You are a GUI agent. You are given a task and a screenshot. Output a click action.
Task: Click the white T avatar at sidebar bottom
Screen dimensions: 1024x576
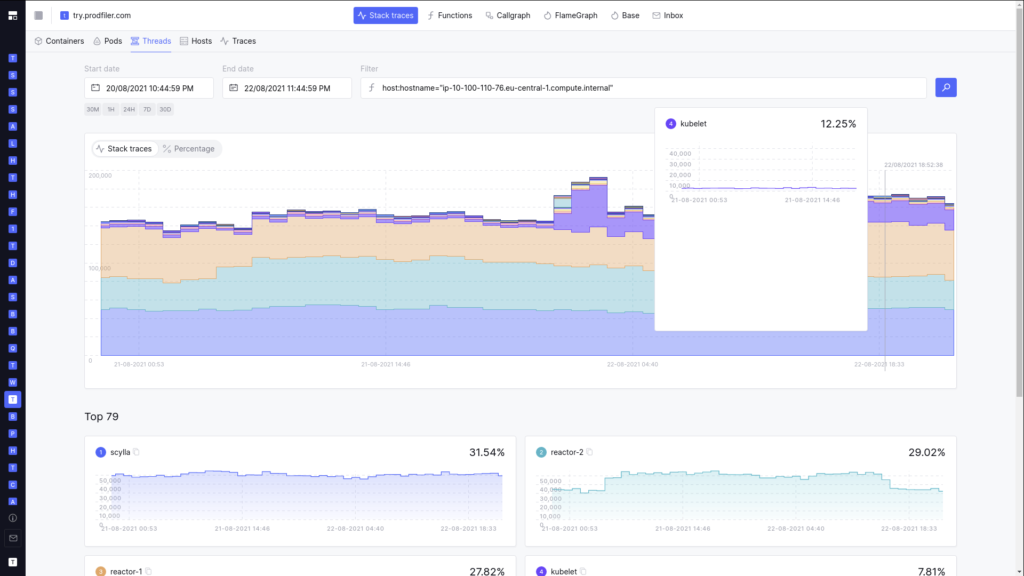click(12, 562)
